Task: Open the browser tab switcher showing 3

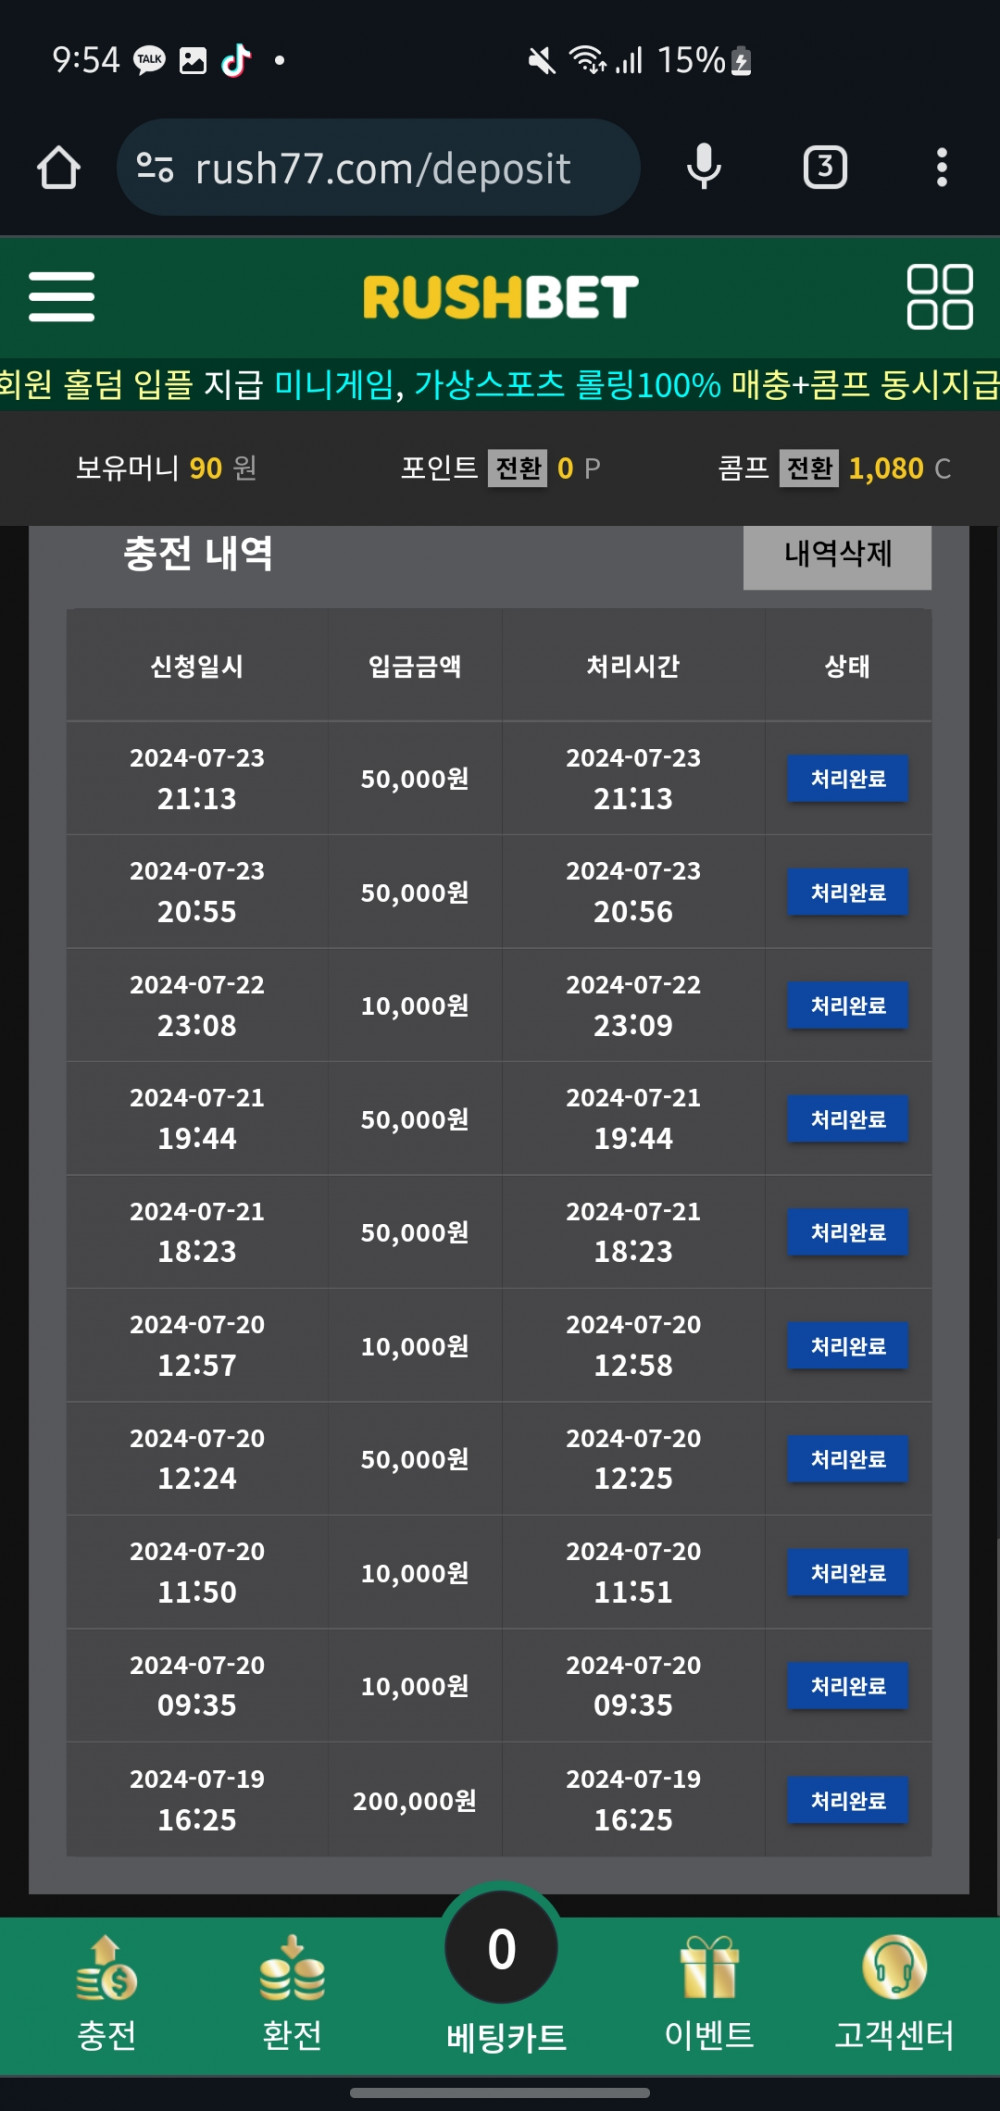Action: pos(825,167)
